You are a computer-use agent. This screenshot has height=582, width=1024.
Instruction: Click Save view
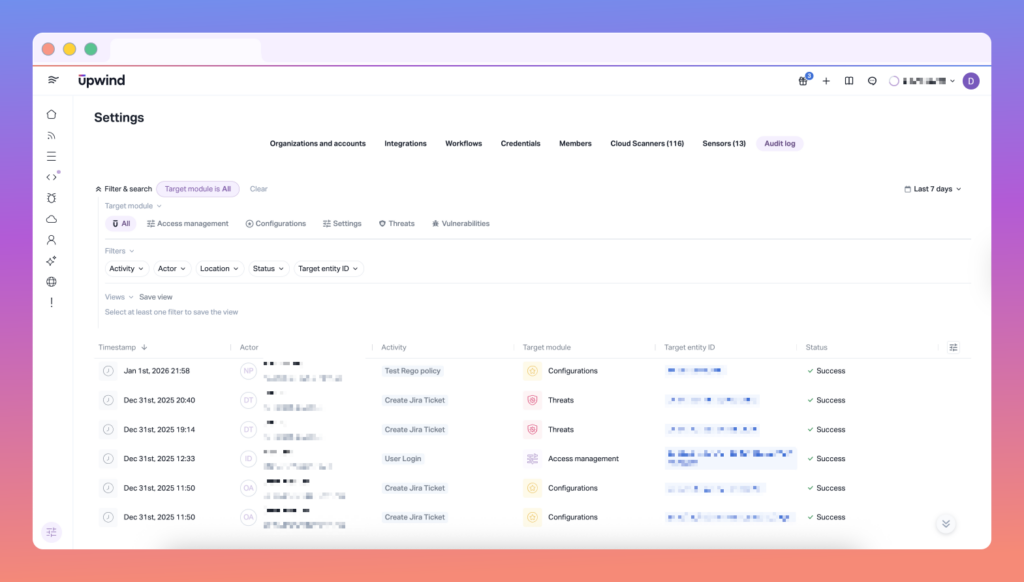click(156, 296)
